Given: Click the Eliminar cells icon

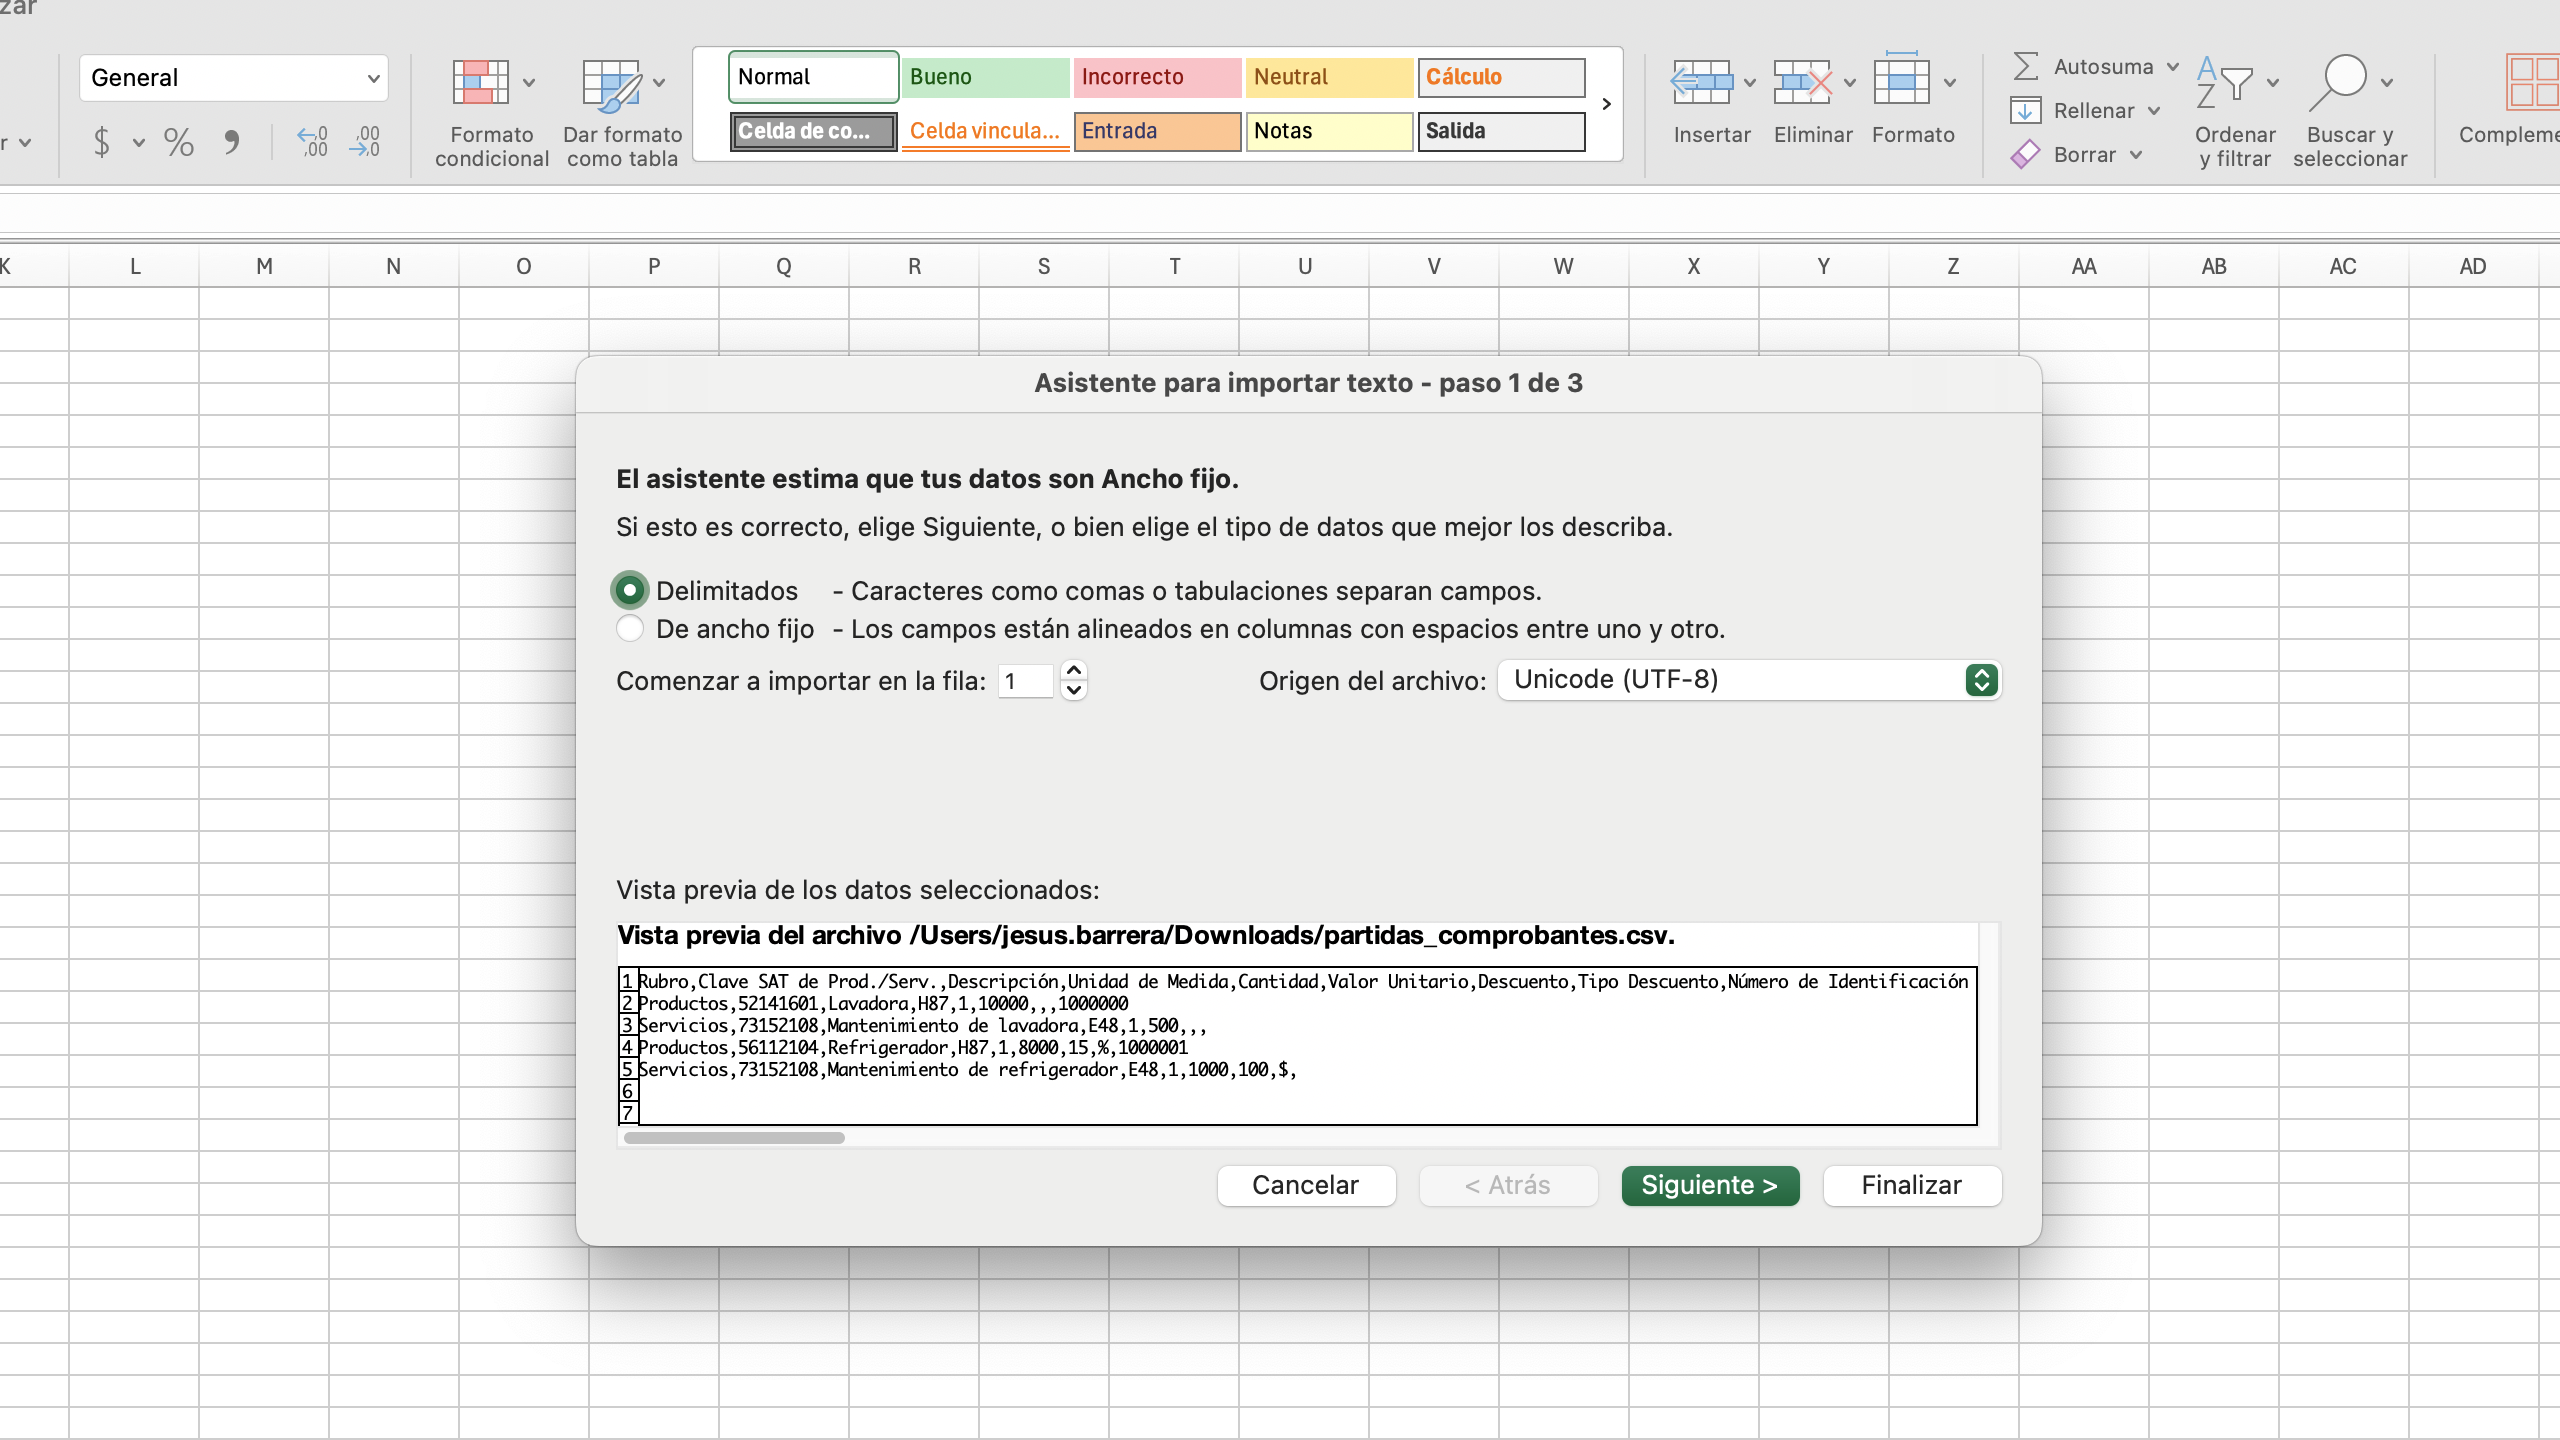Looking at the screenshot, I should pos(1802,84).
